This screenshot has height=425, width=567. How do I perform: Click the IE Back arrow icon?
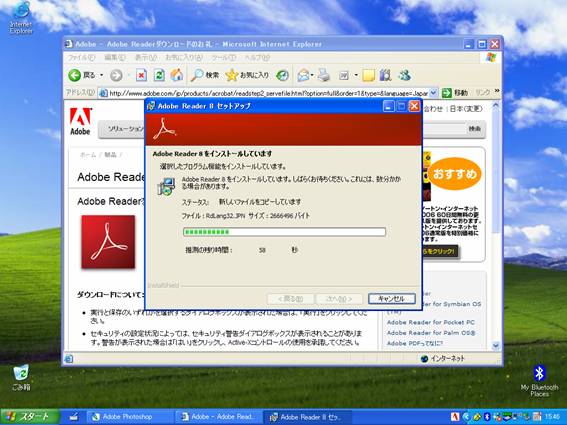(74, 75)
